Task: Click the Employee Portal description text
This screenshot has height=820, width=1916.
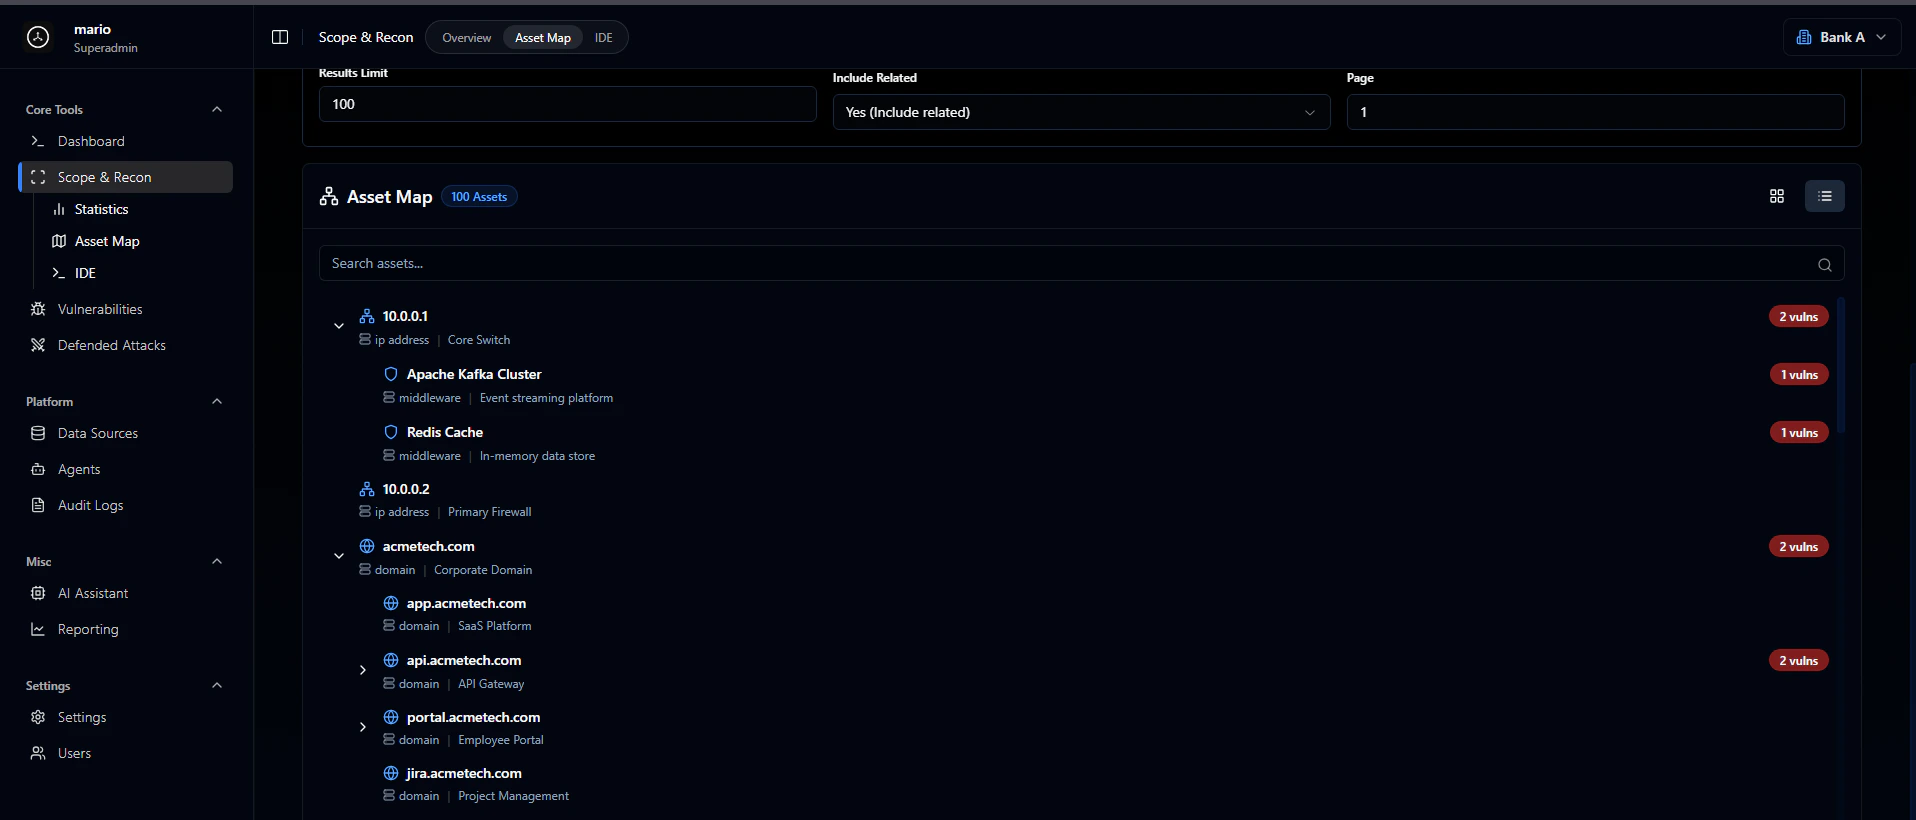Action: tap(501, 740)
